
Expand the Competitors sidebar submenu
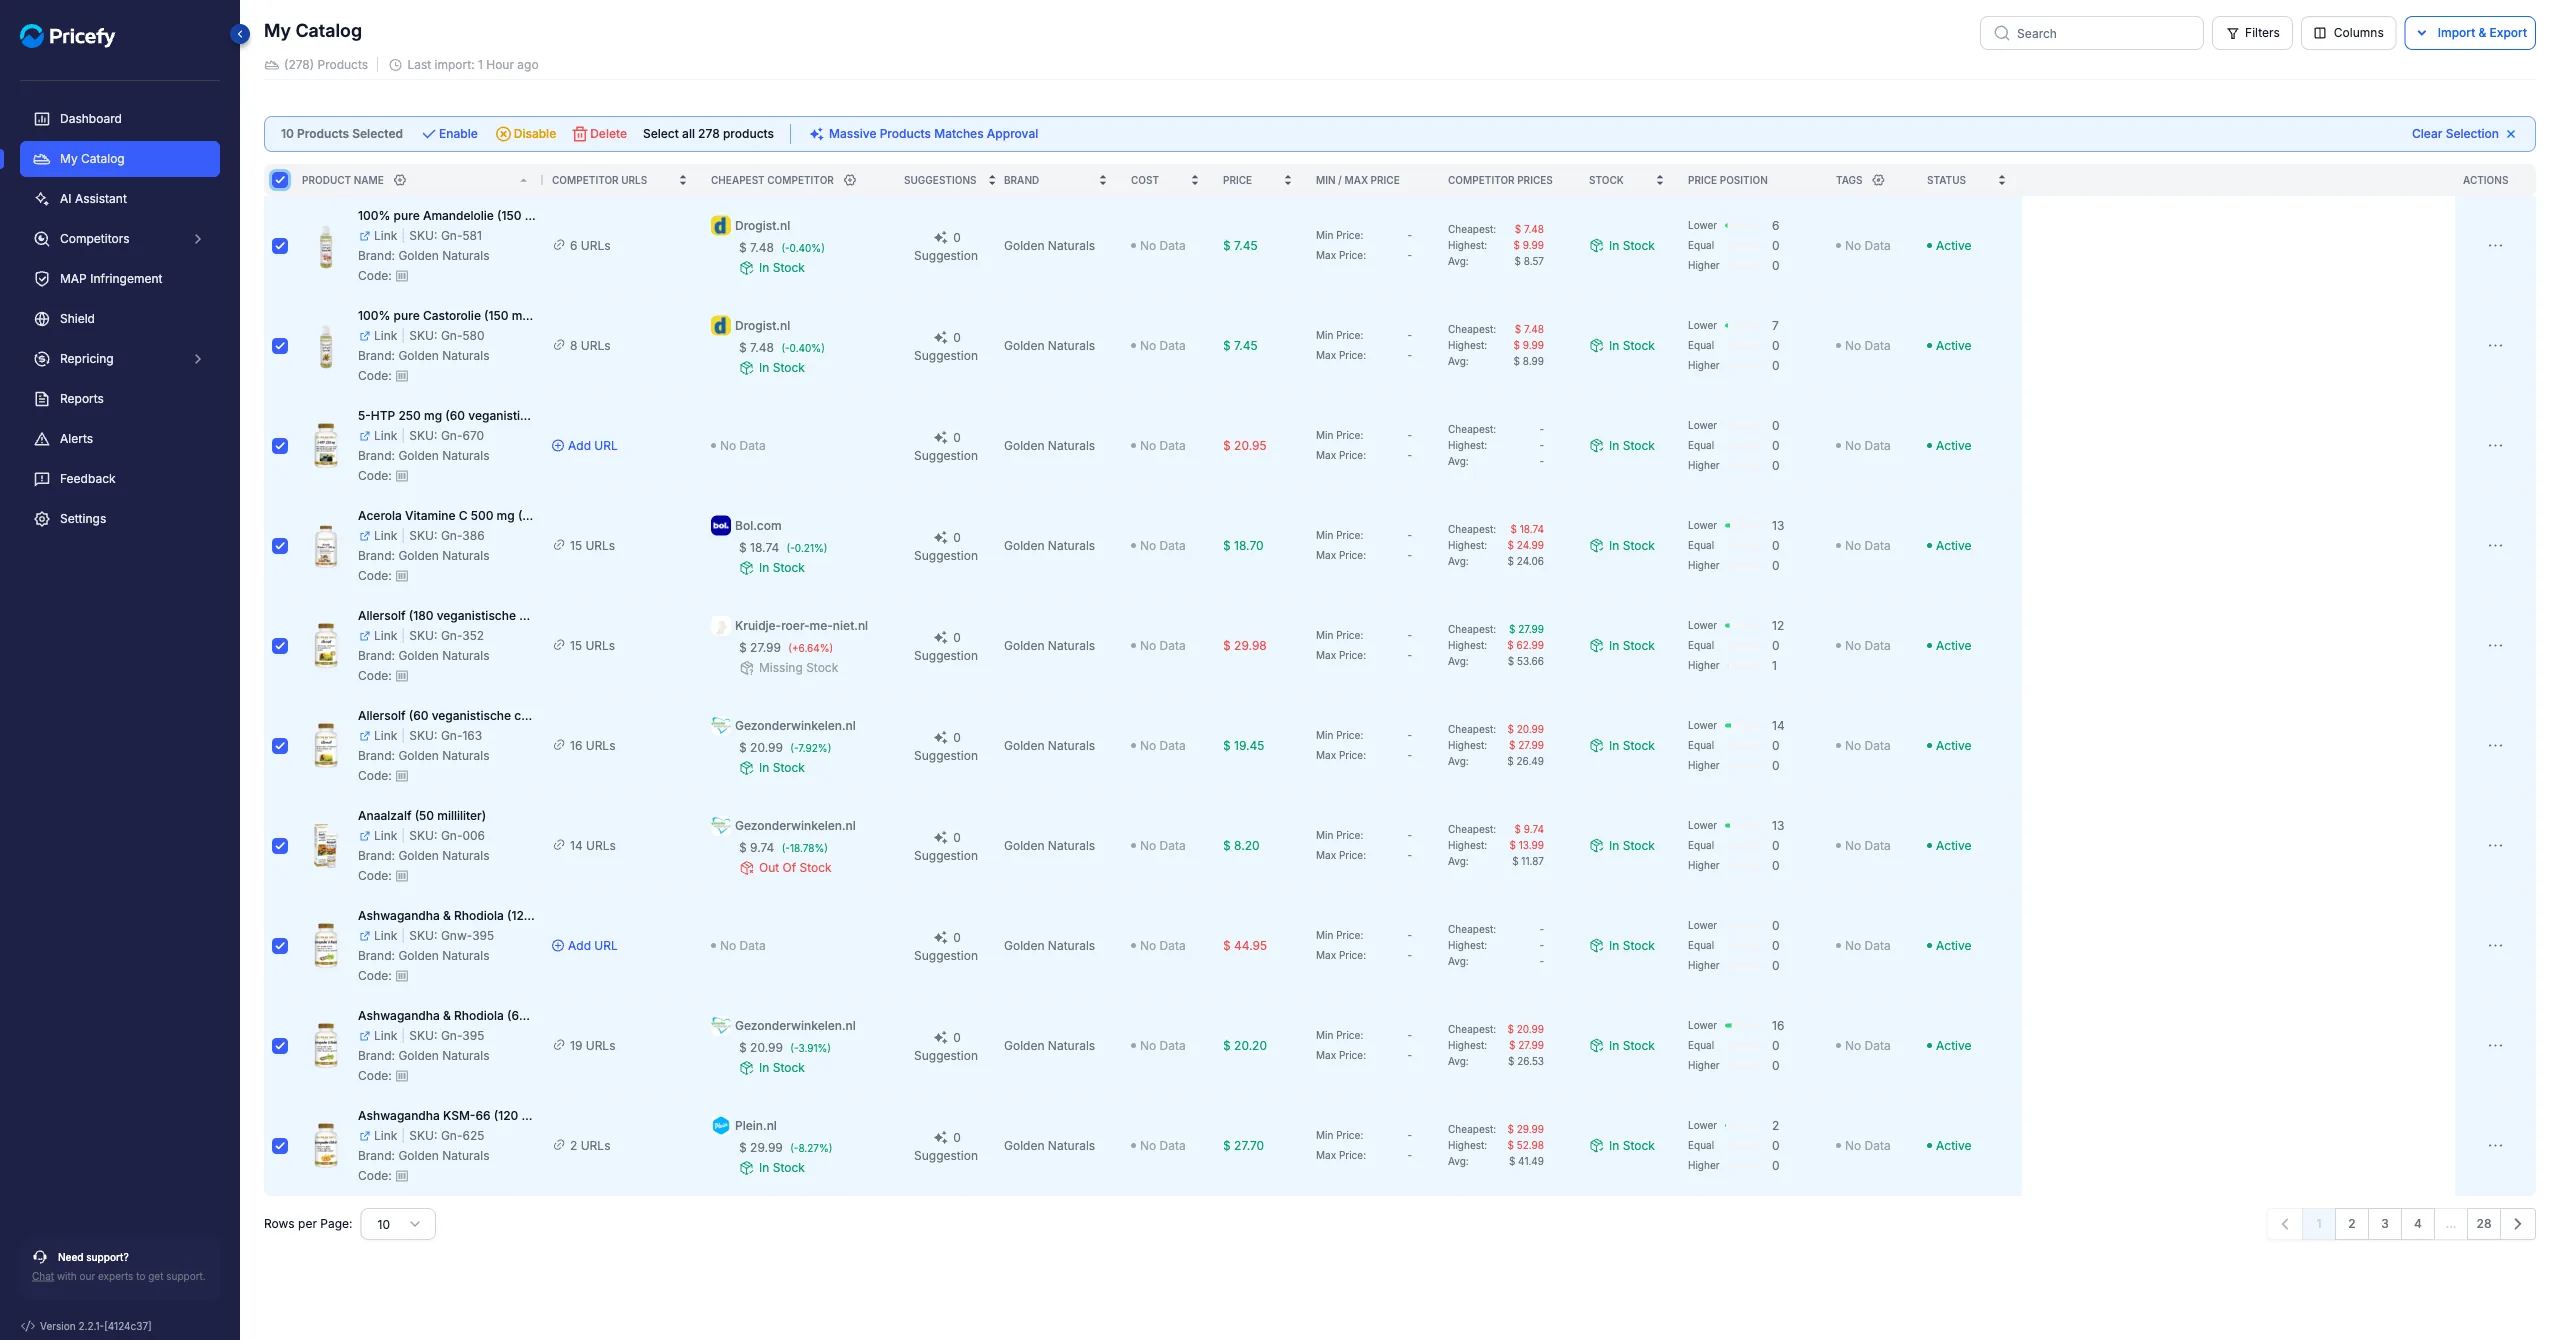tap(198, 239)
